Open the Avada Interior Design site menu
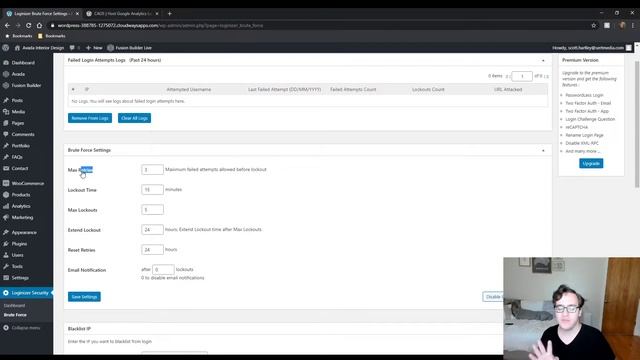This screenshot has height=360, width=640. pos(40,48)
